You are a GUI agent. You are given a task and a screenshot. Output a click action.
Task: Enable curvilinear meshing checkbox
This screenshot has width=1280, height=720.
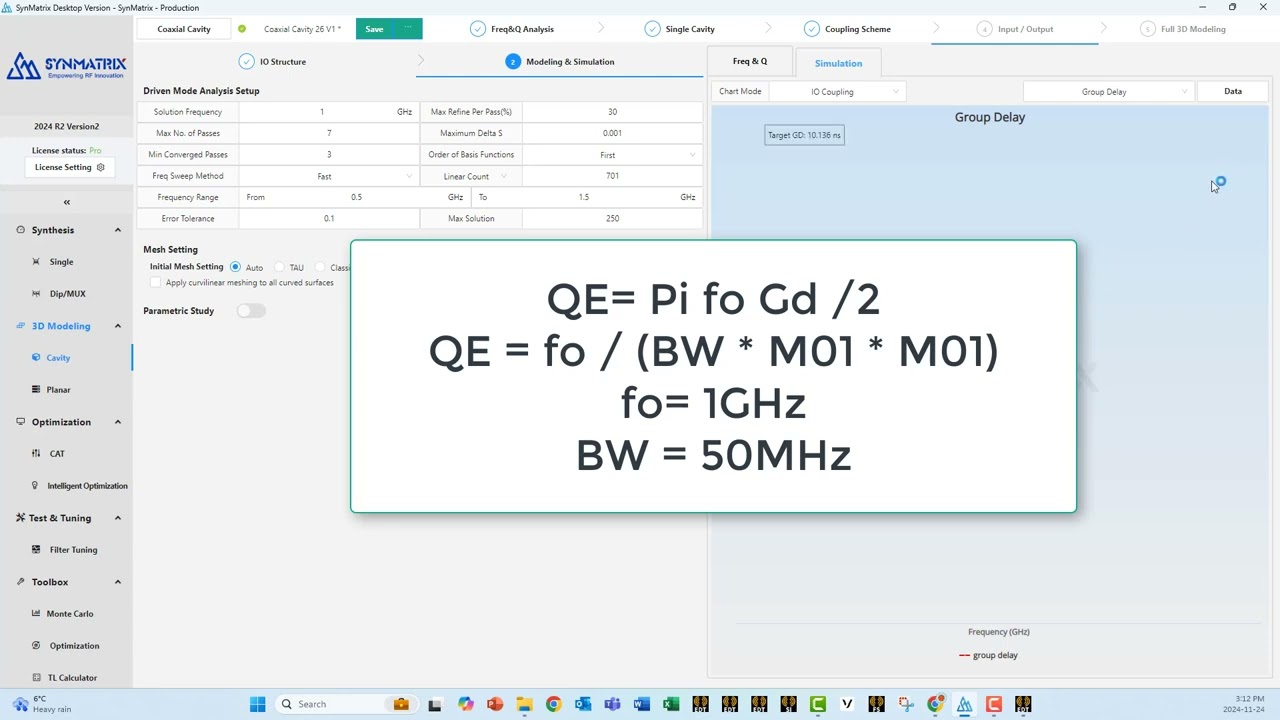(x=155, y=283)
